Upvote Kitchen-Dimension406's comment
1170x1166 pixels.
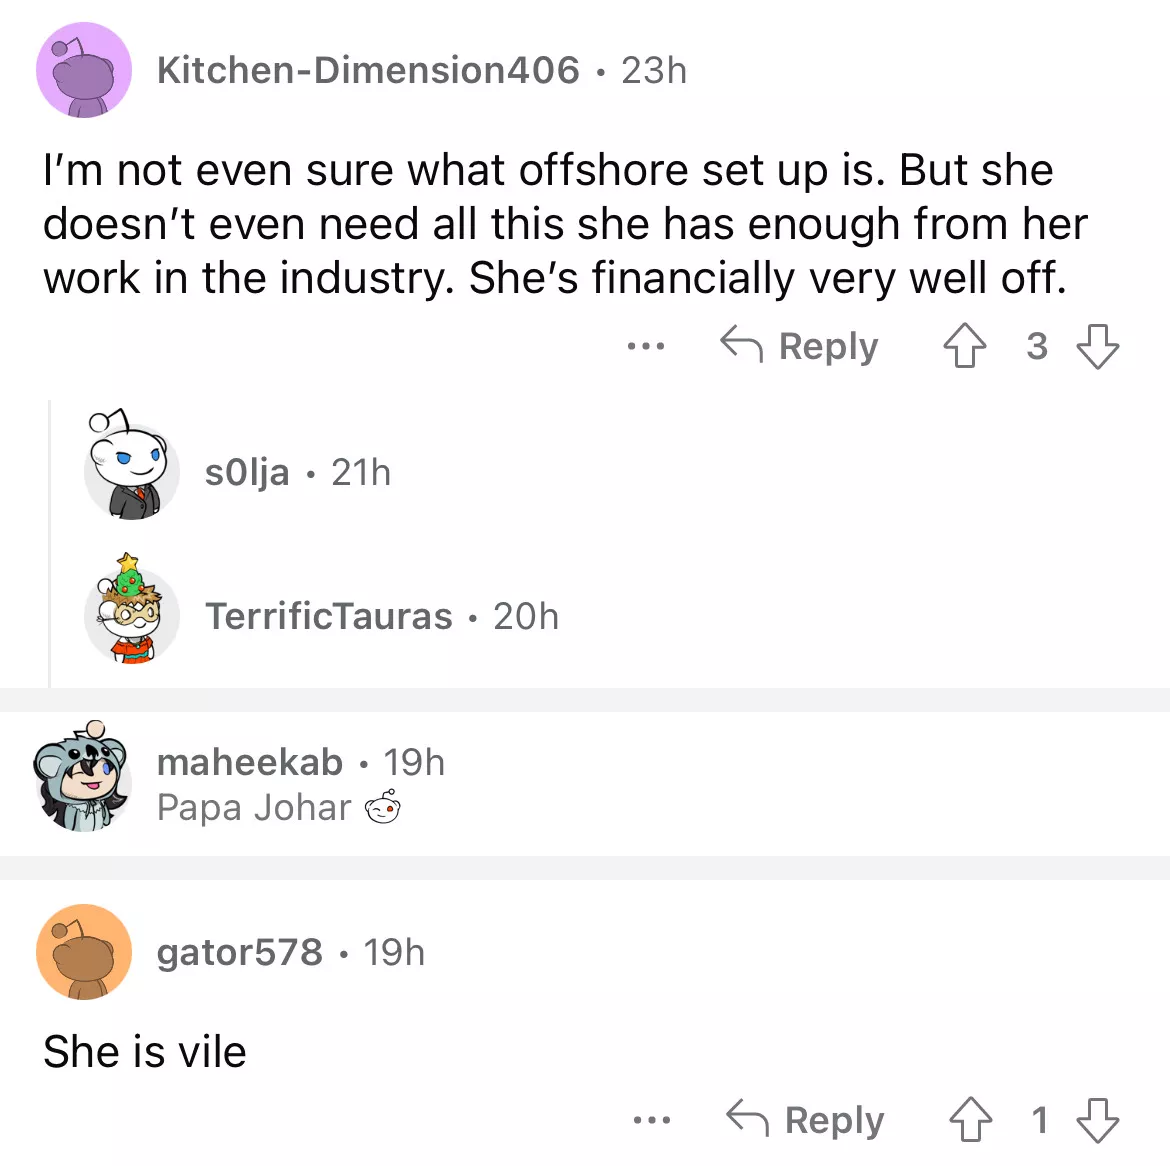pos(964,347)
